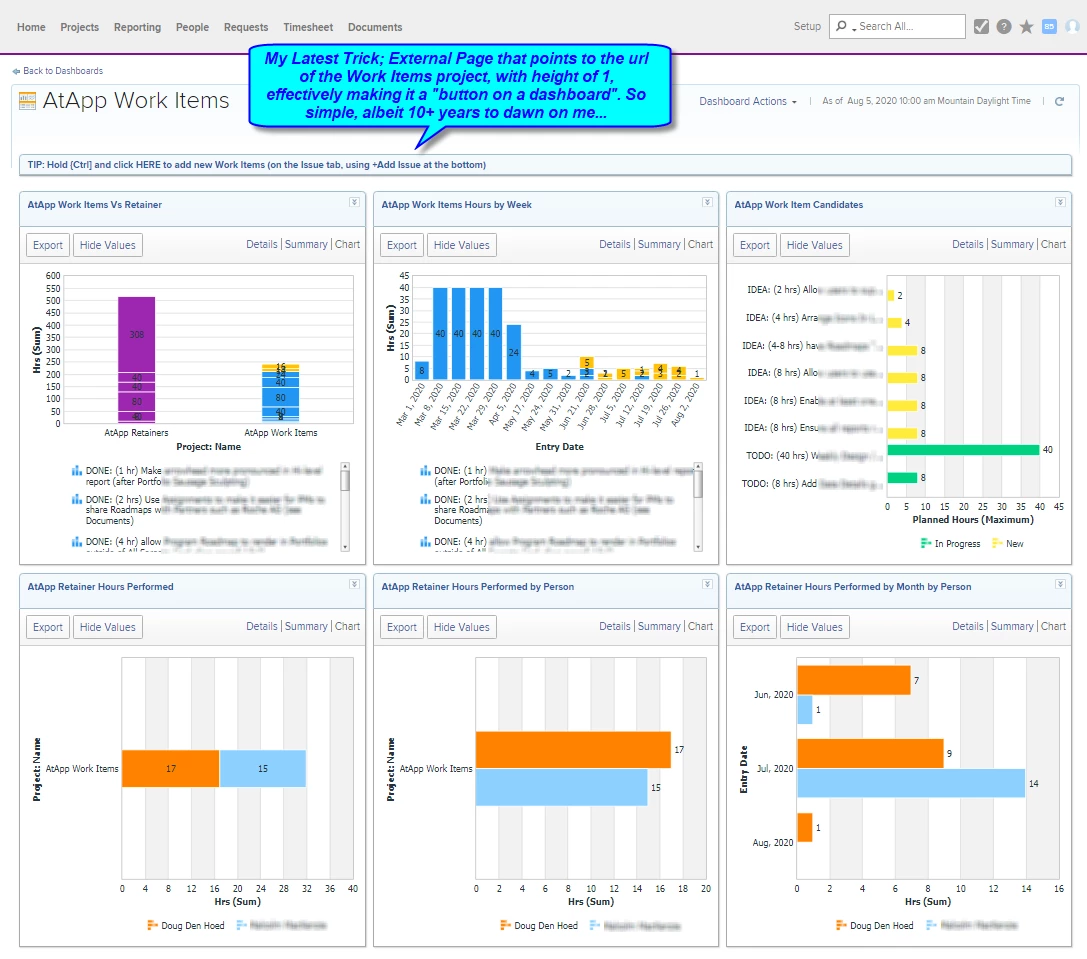Expand the Retainer Hours Performed by Person panel menu

pyautogui.click(x=707, y=585)
